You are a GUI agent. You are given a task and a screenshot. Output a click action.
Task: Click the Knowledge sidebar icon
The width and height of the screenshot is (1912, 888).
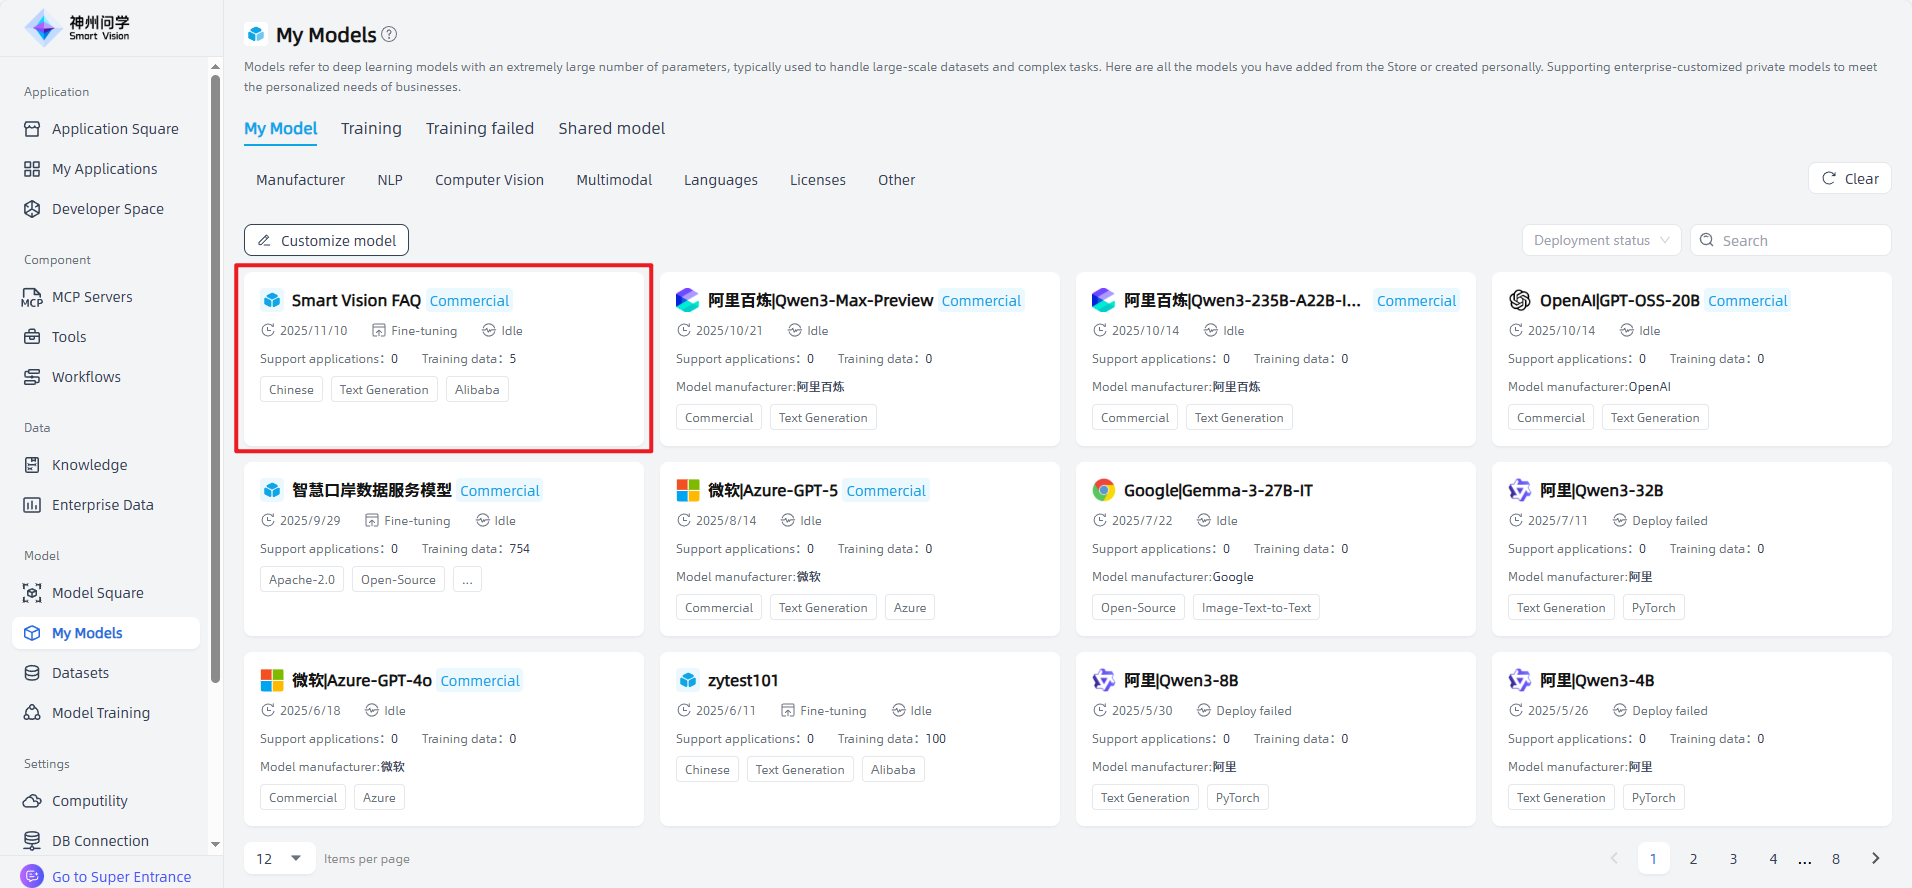tap(32, 465)
